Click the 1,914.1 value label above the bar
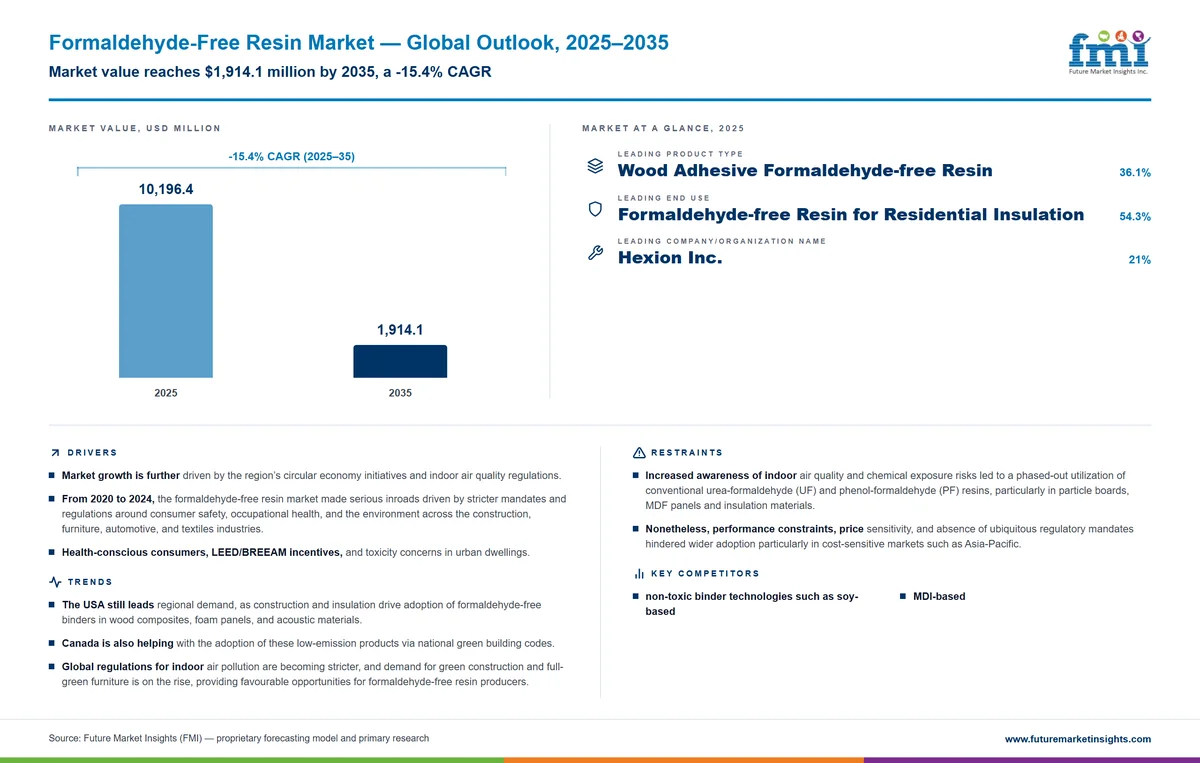Image resolution: width=1200 pixels, height=763 pixels. tap(400, 329)
